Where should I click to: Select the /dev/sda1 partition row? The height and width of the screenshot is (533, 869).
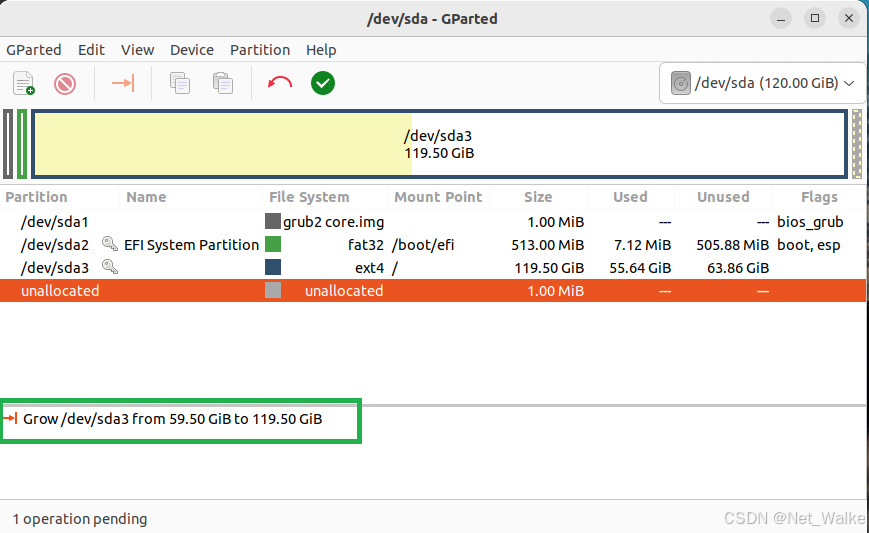(x=433, y=222)
